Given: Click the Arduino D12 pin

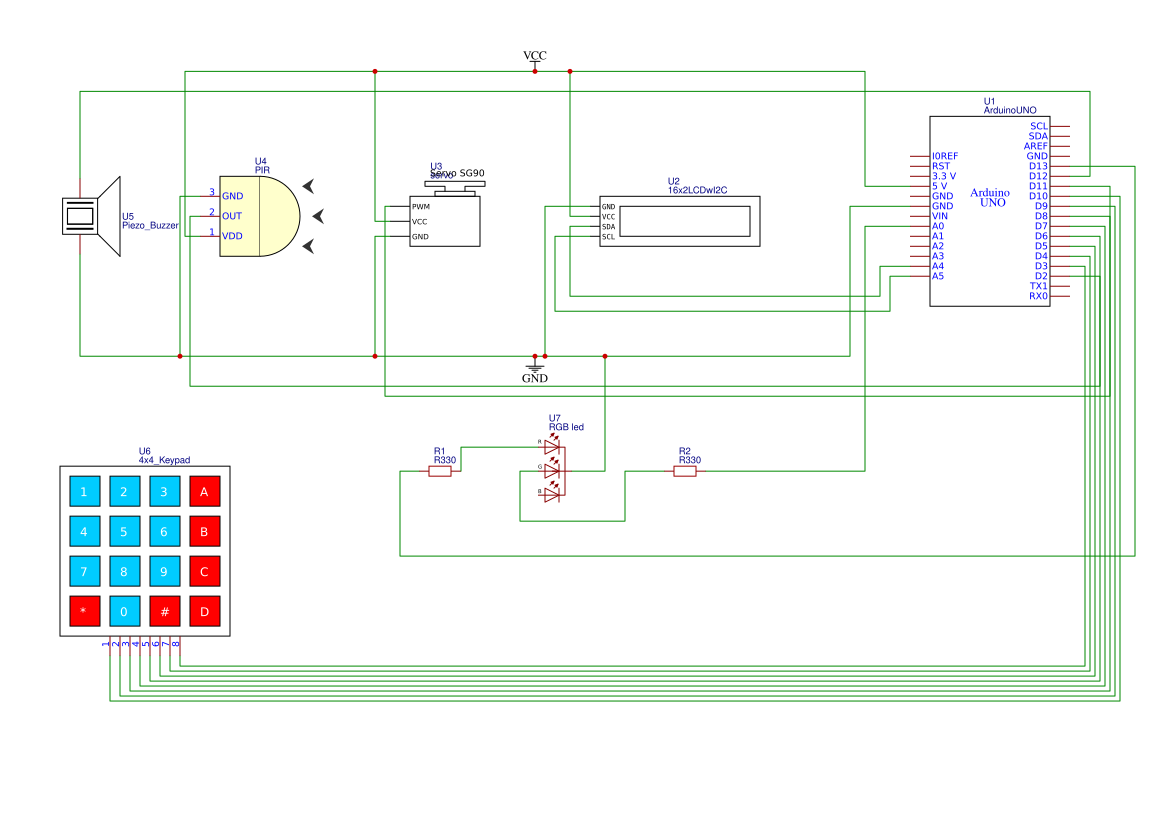Looking at the screenshot, I should click(1039, 177).
